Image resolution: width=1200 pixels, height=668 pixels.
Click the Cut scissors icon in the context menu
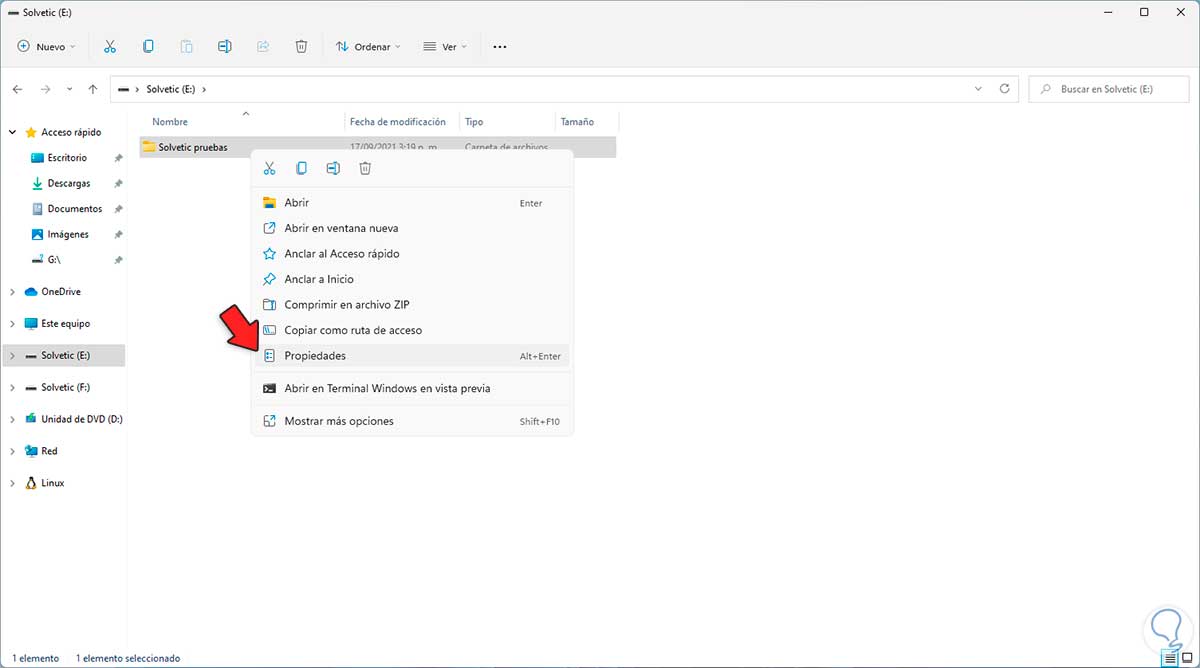tap(269, 168)
